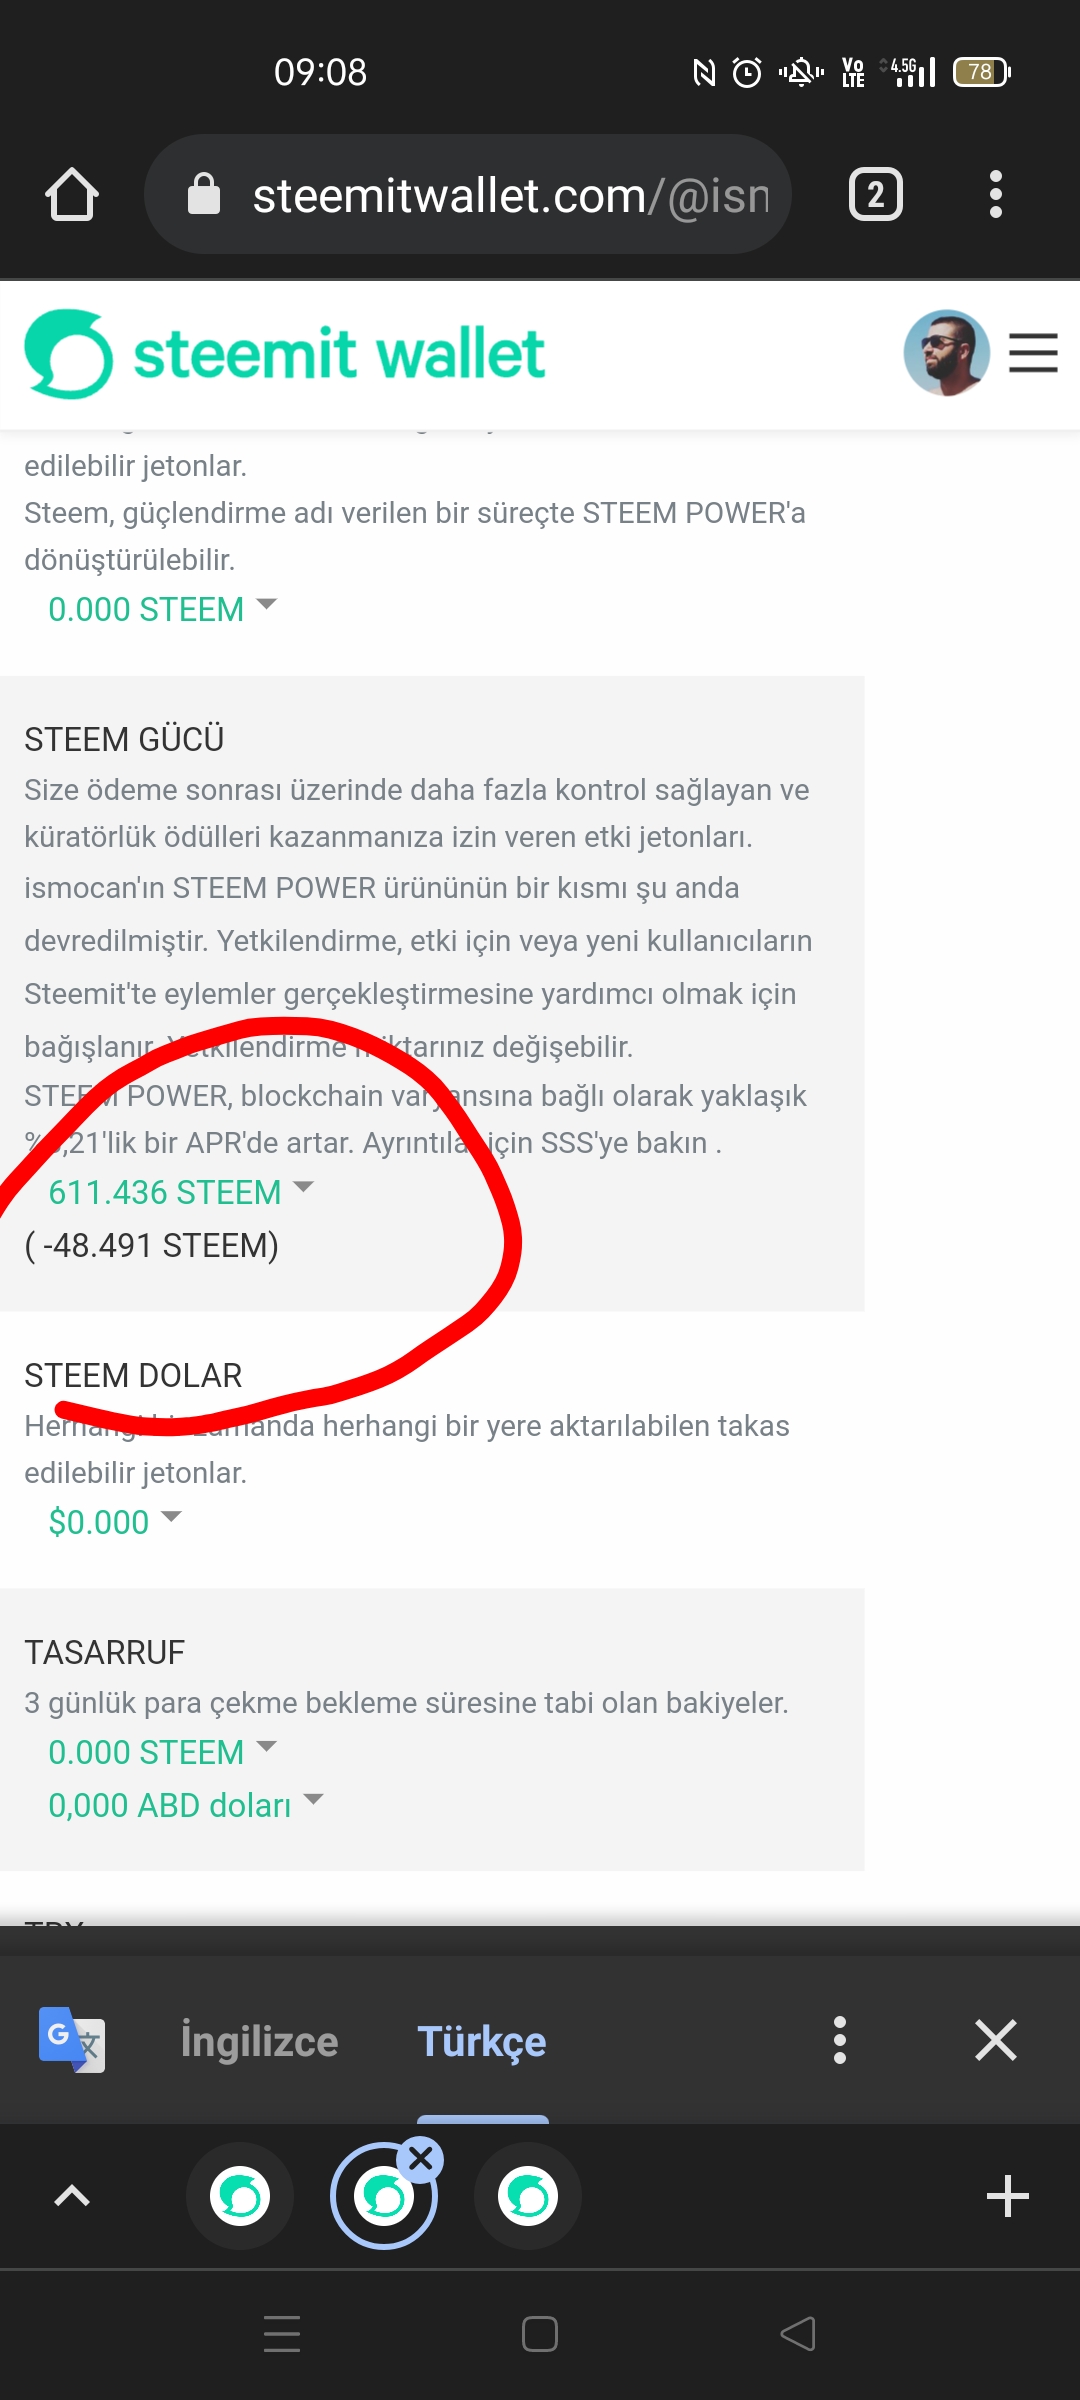Screen dimensions: 1080x2400
Task: Switch translation to İngilizce
Action: coord(260,2041)
